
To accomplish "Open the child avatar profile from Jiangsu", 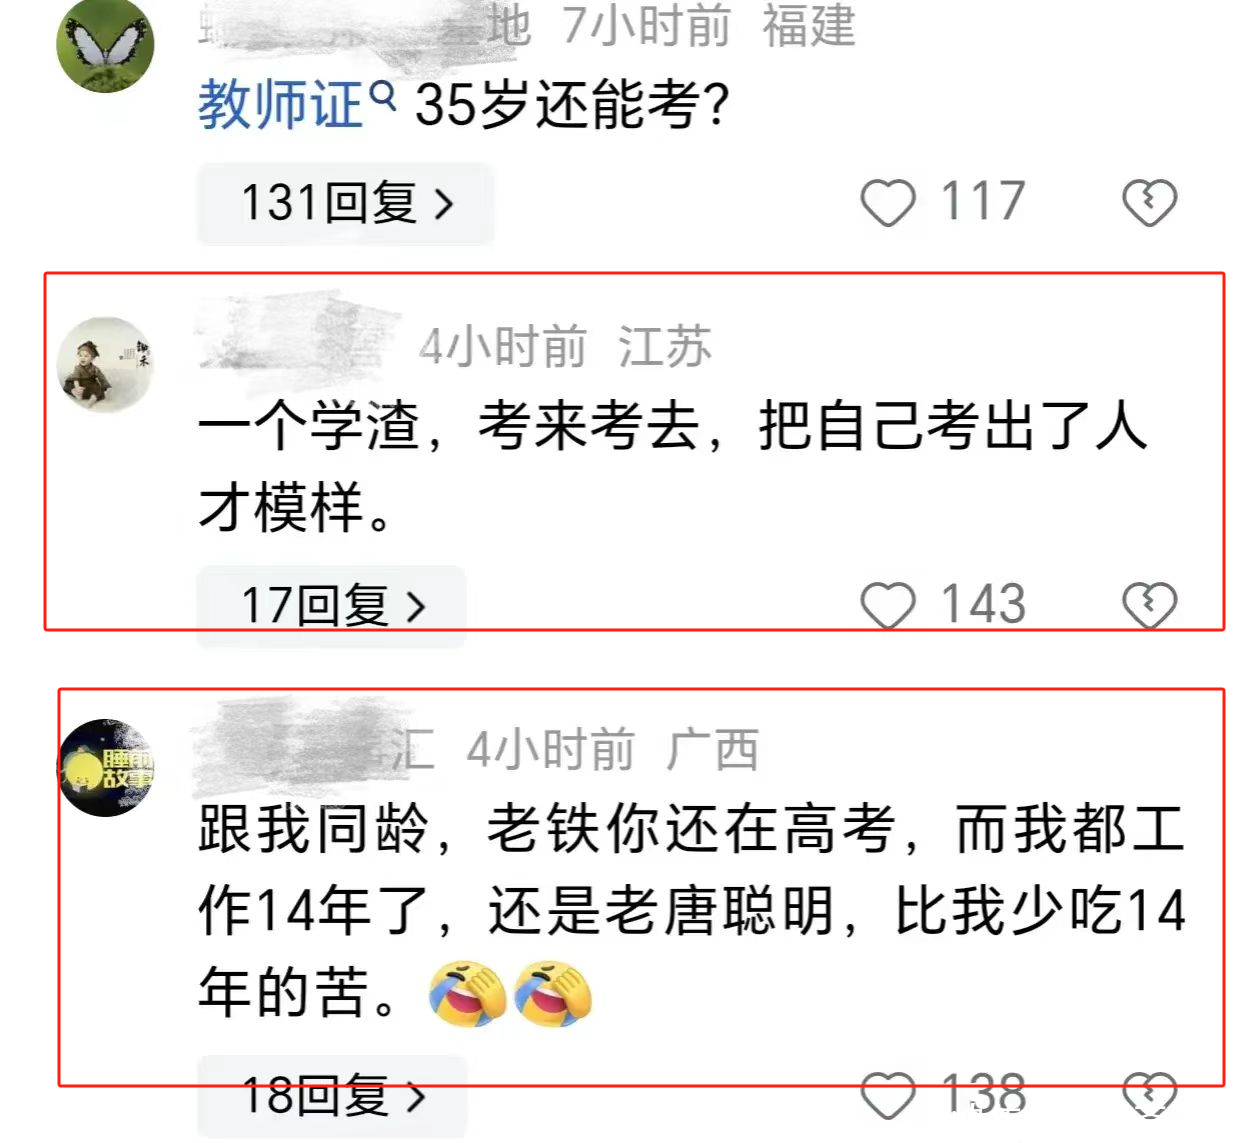I will (105, 365).
